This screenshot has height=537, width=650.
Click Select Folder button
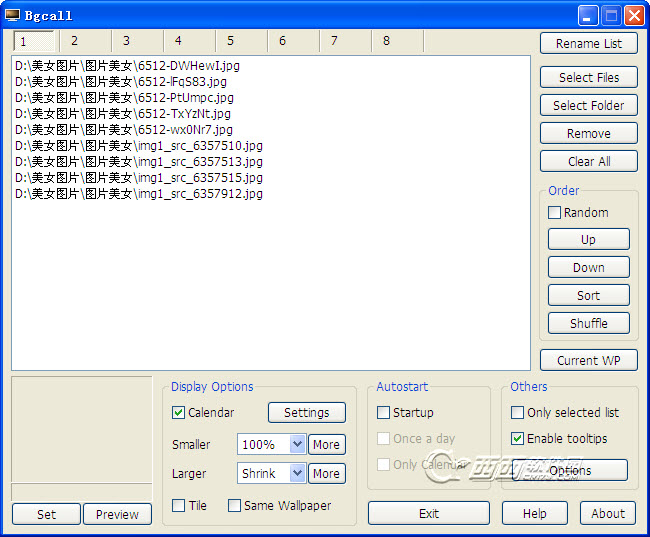coord(589,105)
